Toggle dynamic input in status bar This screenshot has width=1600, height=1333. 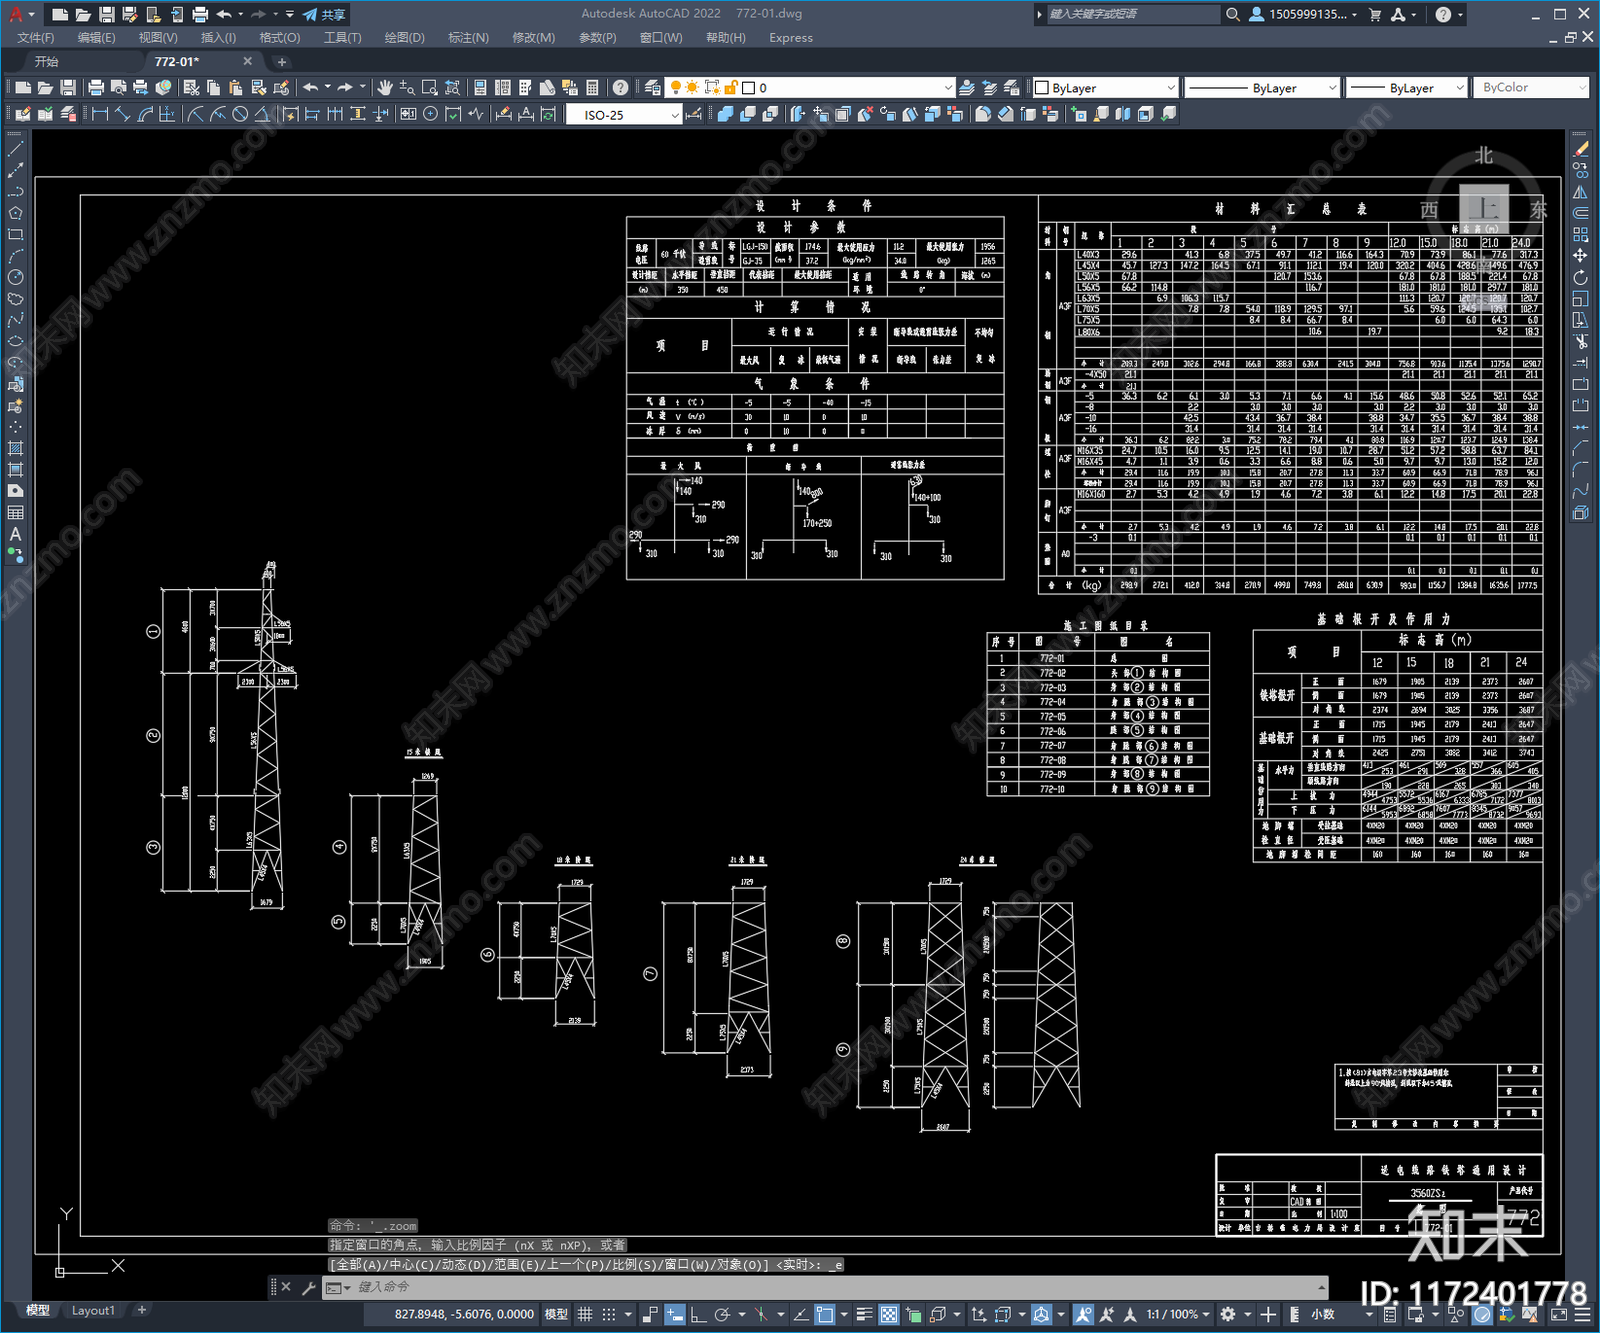[675, 1314]
